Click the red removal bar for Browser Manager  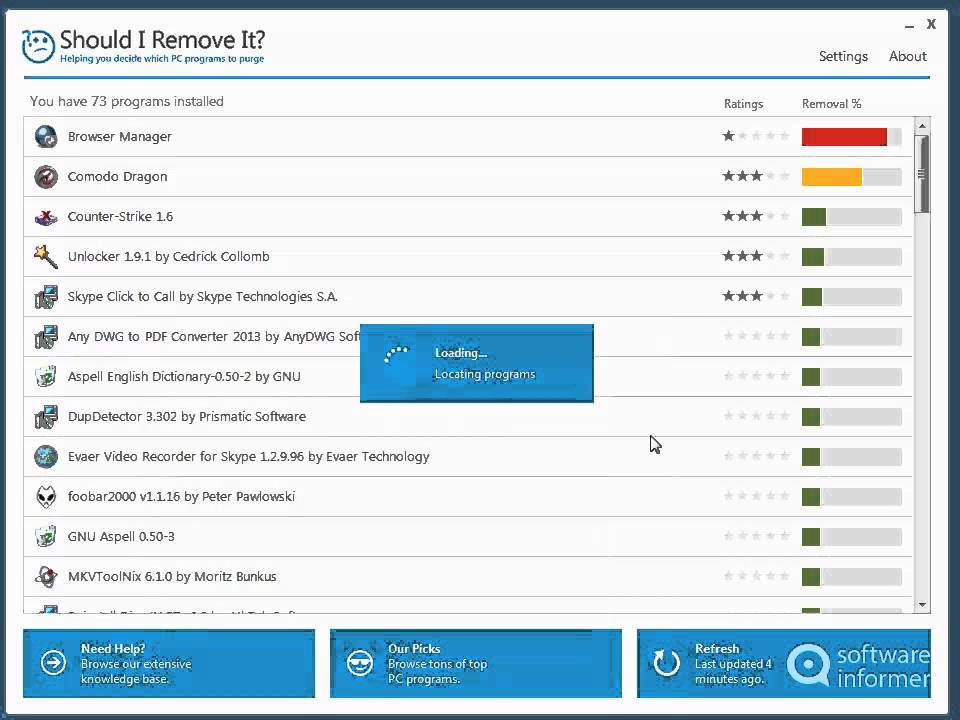coord(844,137)
